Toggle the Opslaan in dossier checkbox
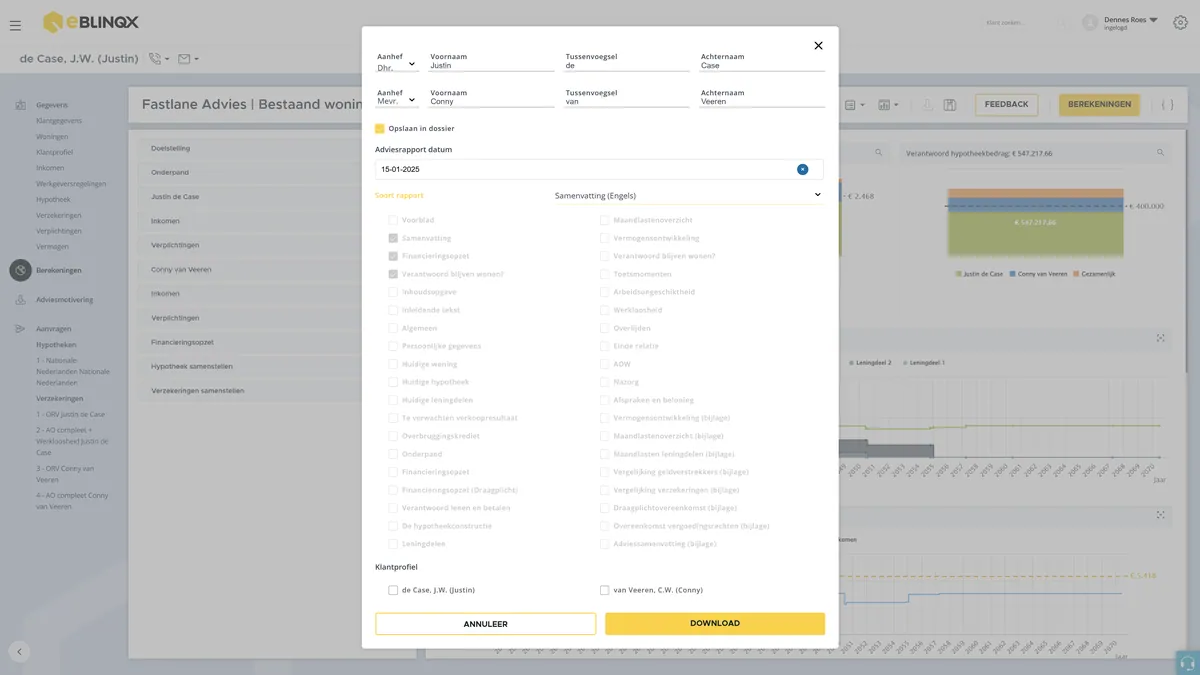Viewport: 1200px width, 675px height. point(380,129)
